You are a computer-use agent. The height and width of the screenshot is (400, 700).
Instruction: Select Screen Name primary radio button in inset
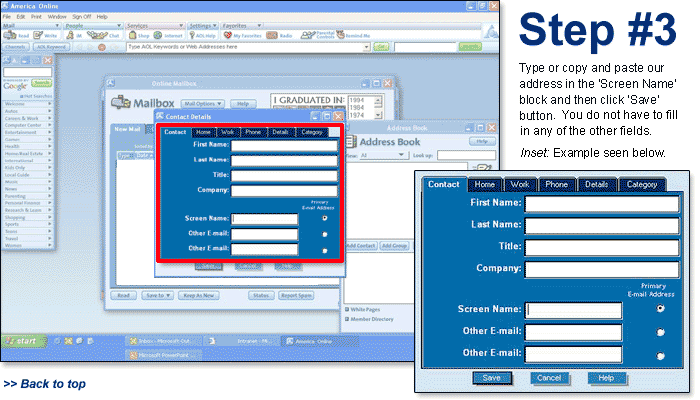tap(660, 309)
